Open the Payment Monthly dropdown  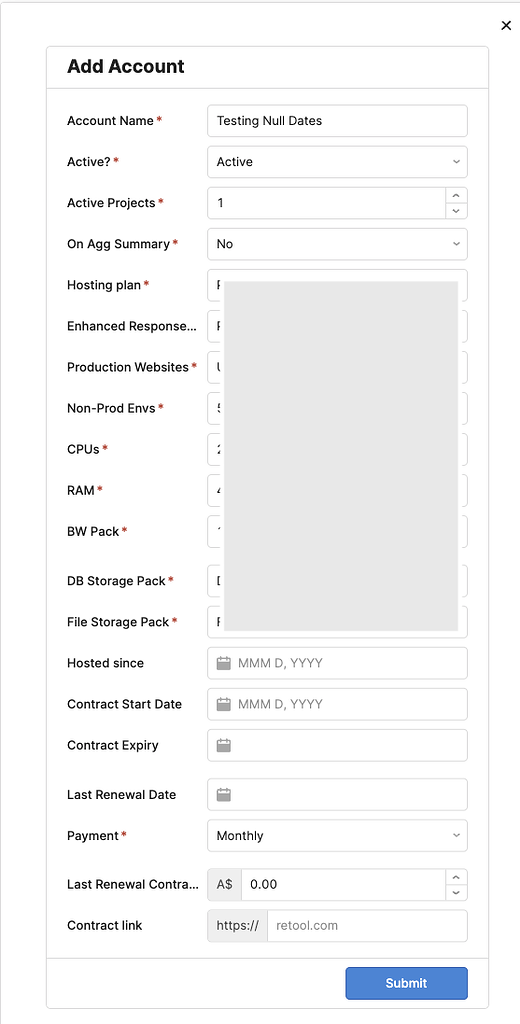[337, 836]
